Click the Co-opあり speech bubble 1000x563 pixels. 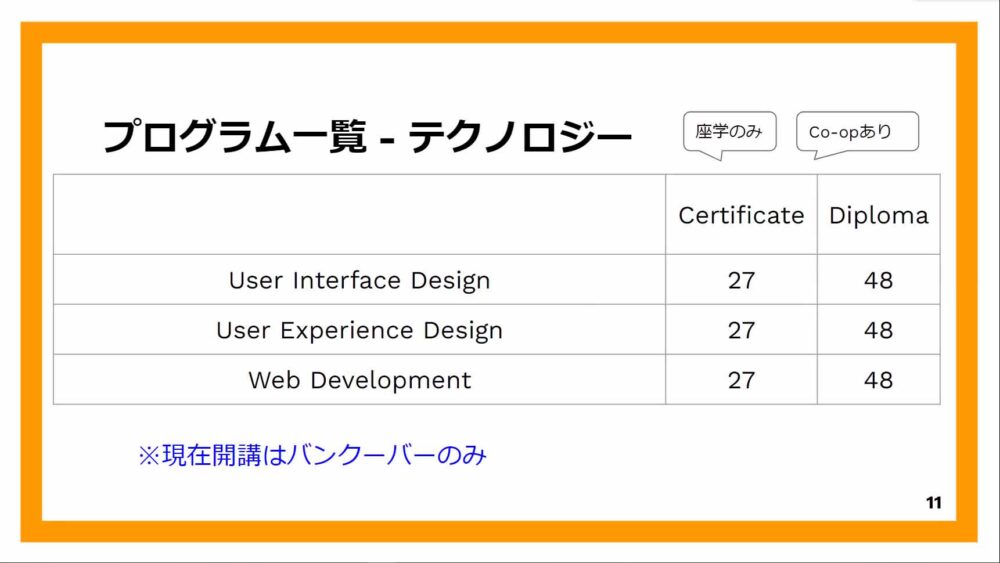click(x=857, y=132)
